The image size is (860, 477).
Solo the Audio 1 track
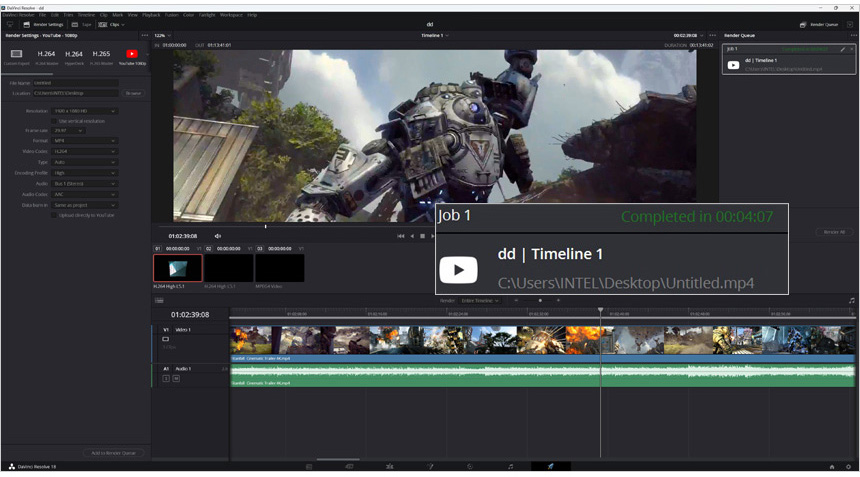click(x=166, y=379)
